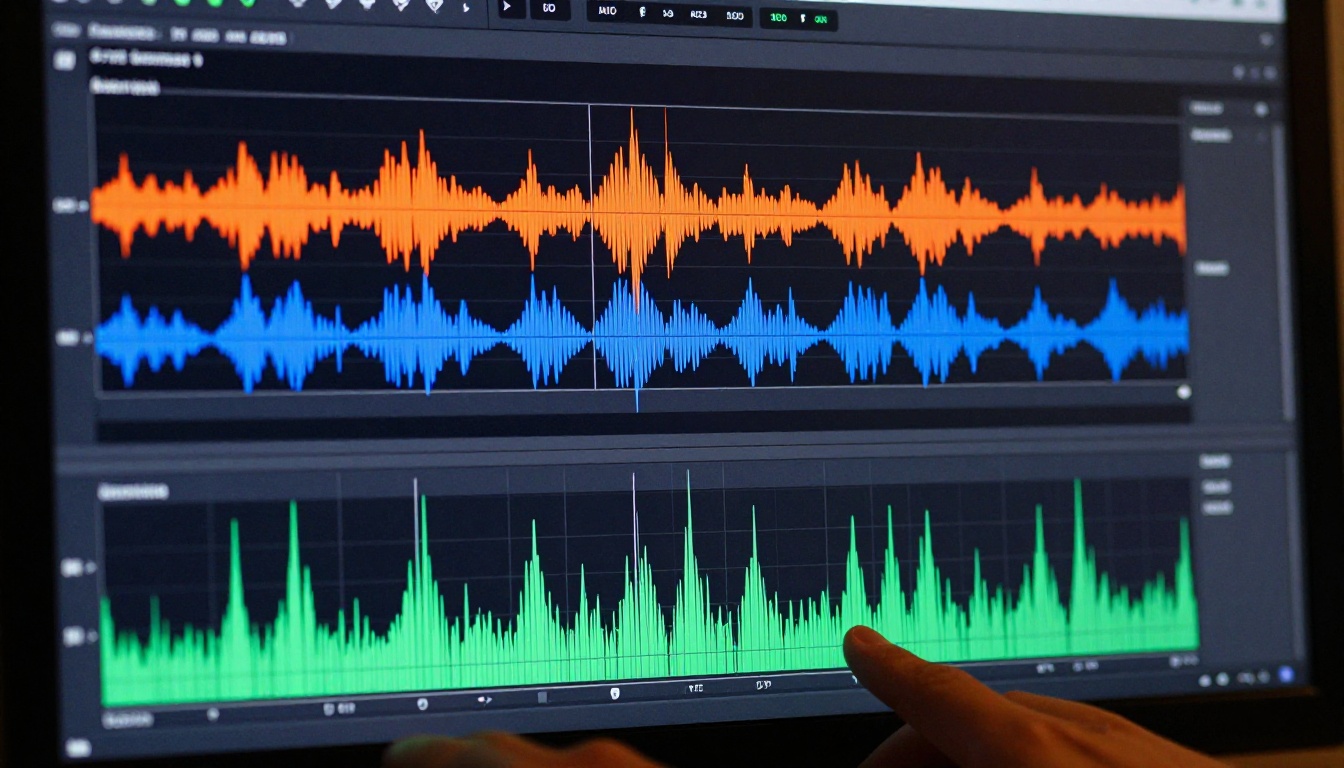Toggle the round switch atop the right side panel
This screenshot has height=768, width=1344.
tap(1261, 109)
